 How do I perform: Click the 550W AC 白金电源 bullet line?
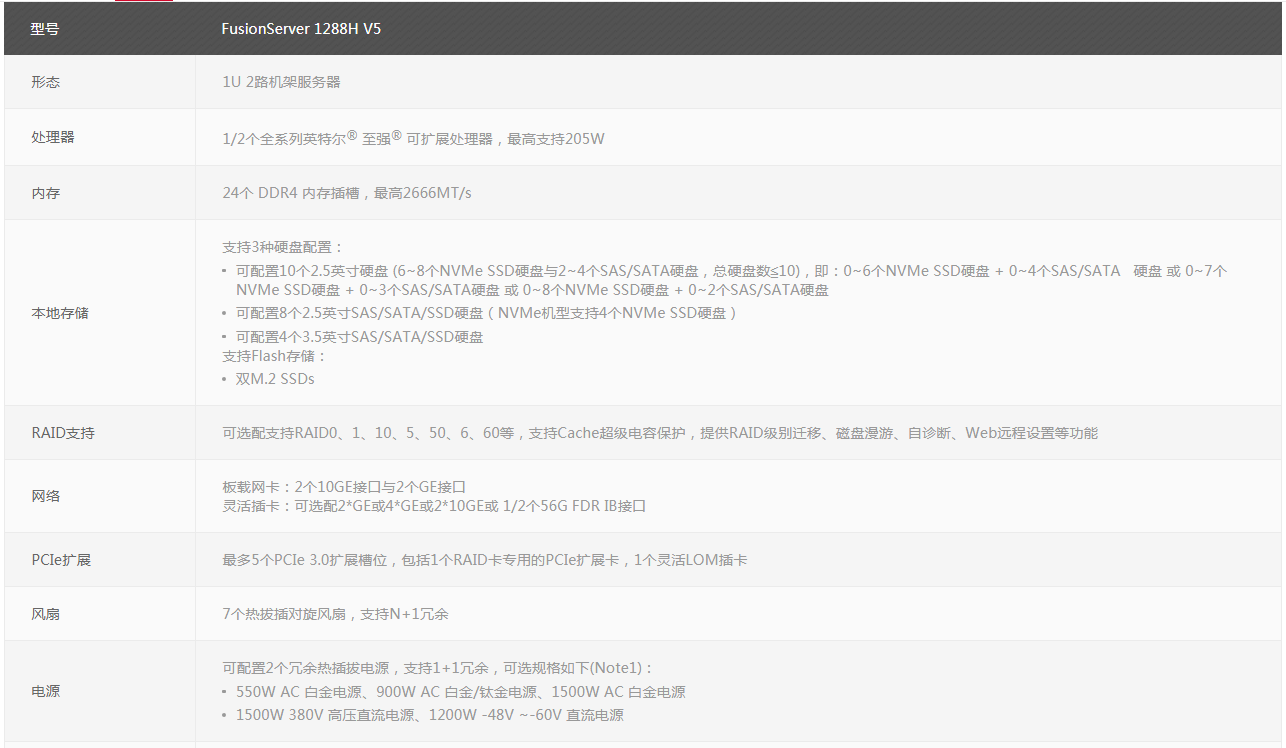tap(454, 692)
